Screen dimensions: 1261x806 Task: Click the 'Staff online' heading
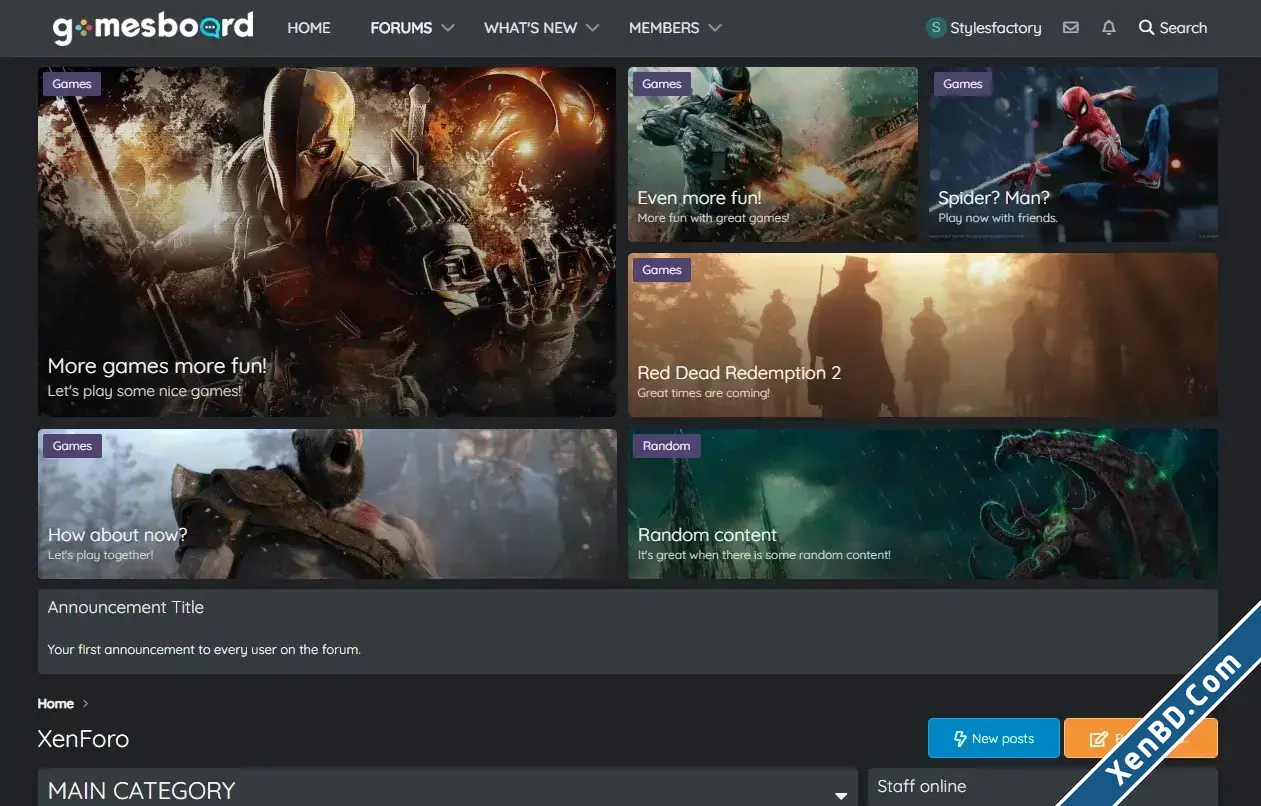922,786
